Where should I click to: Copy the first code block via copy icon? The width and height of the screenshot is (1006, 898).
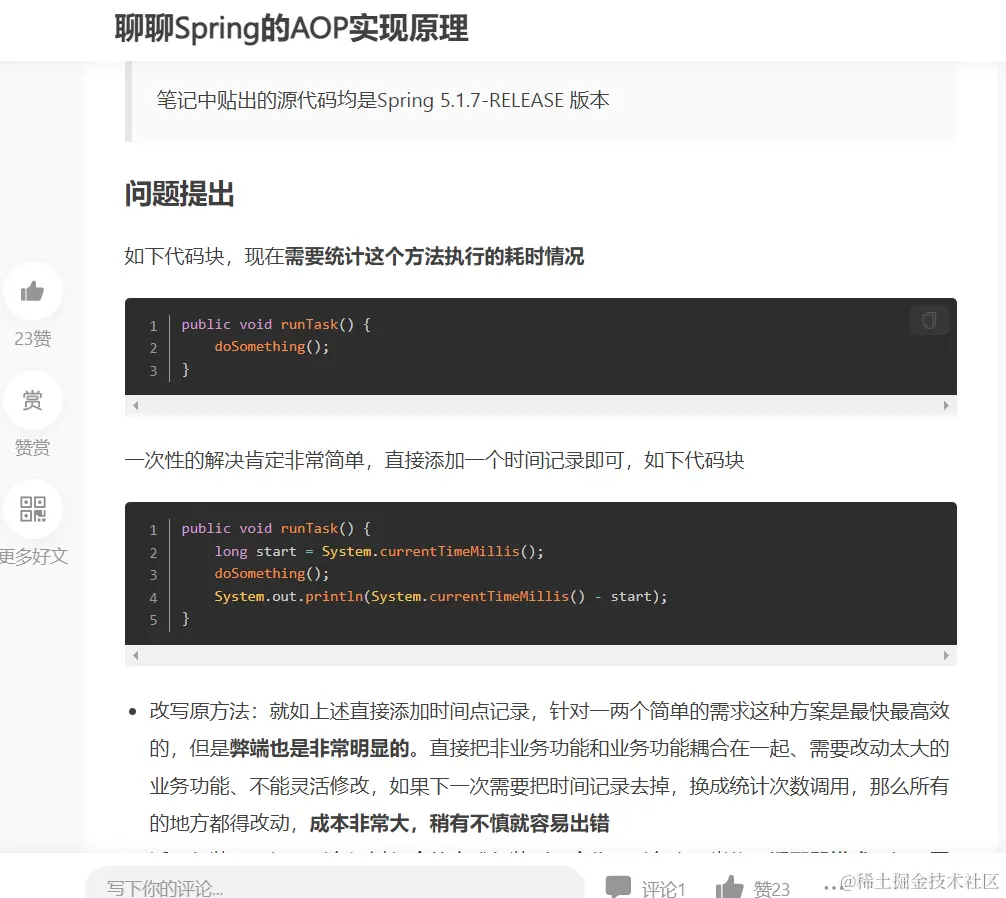pos(929,320)
